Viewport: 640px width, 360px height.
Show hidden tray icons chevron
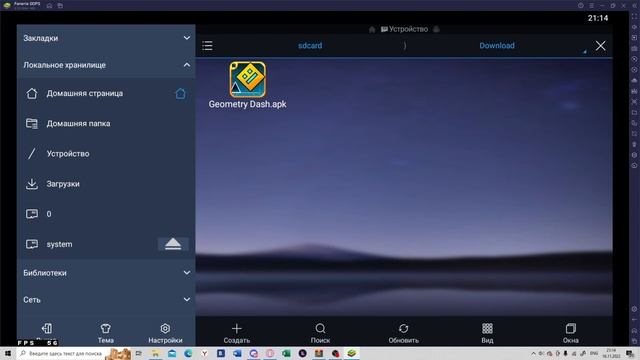(533, 353)
